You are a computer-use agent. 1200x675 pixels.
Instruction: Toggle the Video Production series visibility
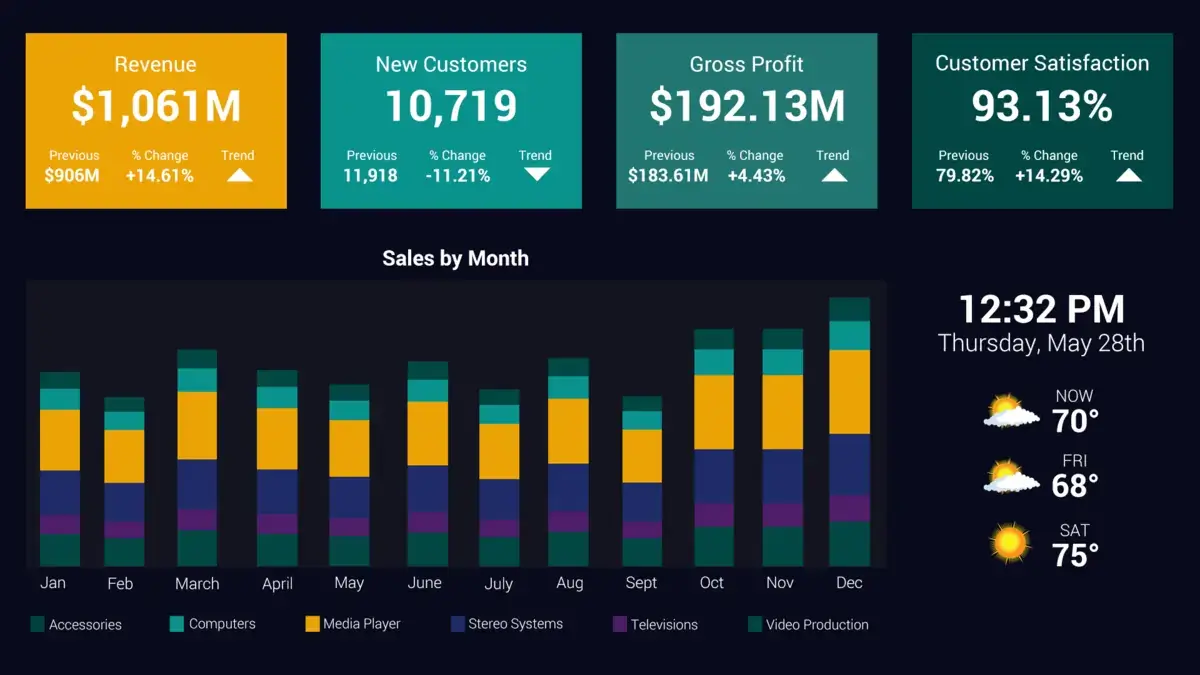tap(753, 624)
